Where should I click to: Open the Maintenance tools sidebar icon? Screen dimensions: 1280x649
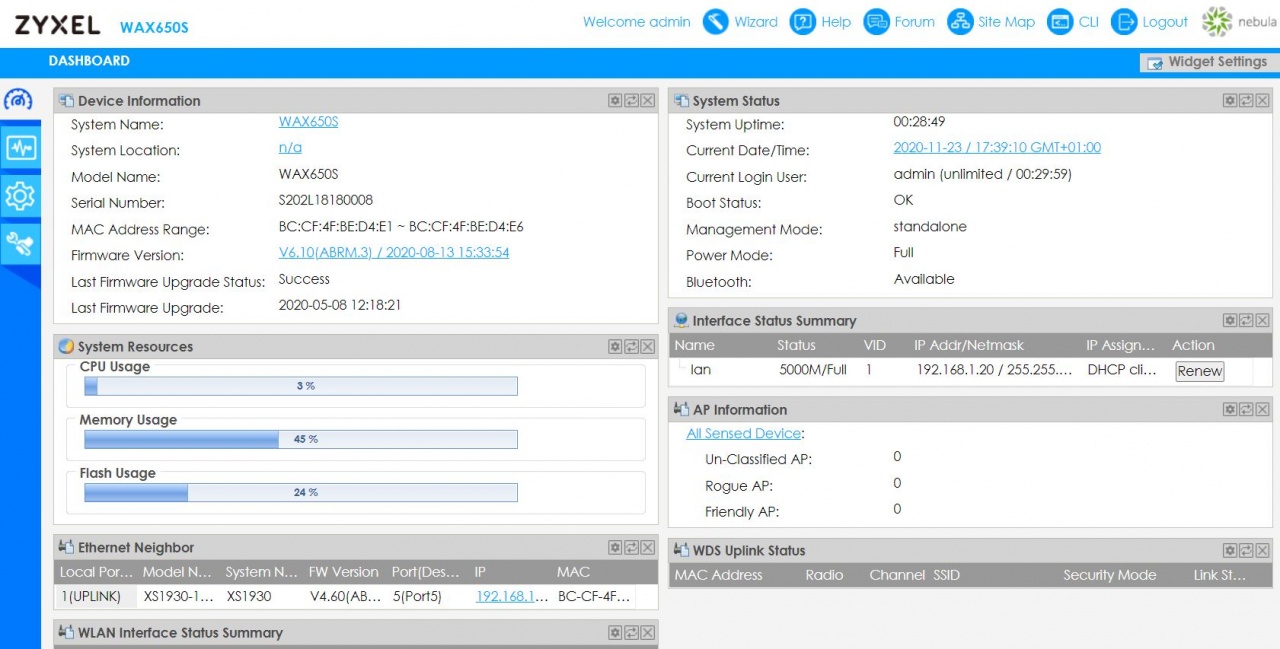coord(20,243)
